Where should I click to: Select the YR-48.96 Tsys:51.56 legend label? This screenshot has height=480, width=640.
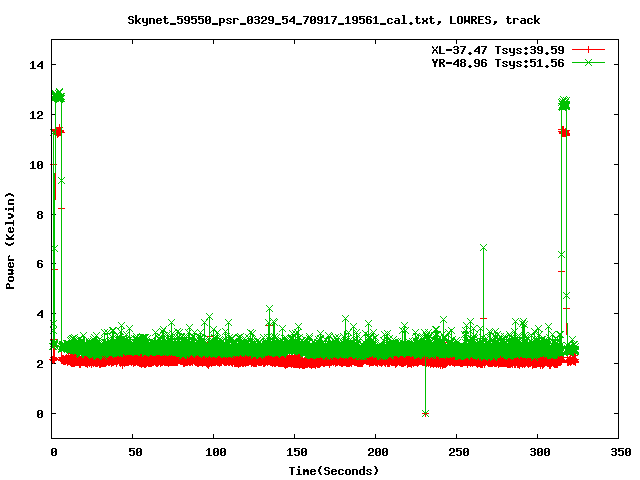tap(498, 63)
